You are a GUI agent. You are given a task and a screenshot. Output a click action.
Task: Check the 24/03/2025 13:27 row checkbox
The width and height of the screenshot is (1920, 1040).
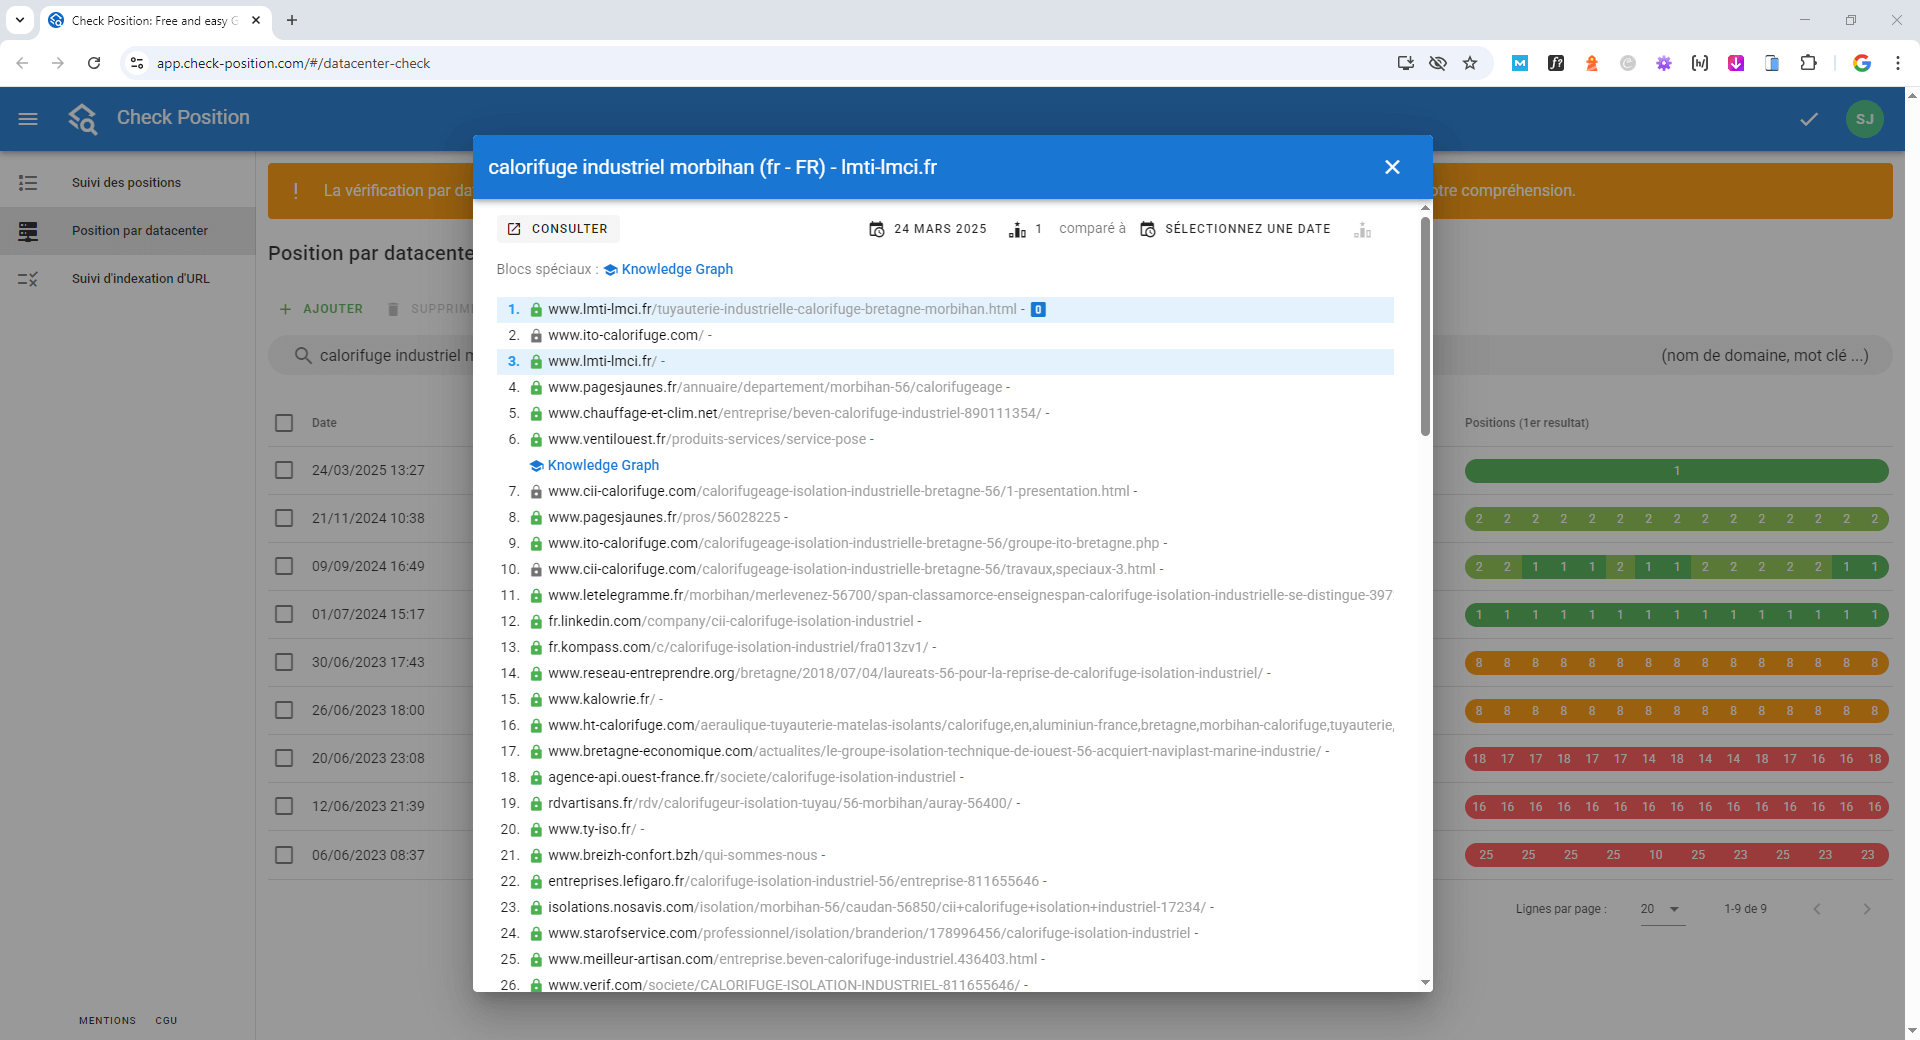284,470
